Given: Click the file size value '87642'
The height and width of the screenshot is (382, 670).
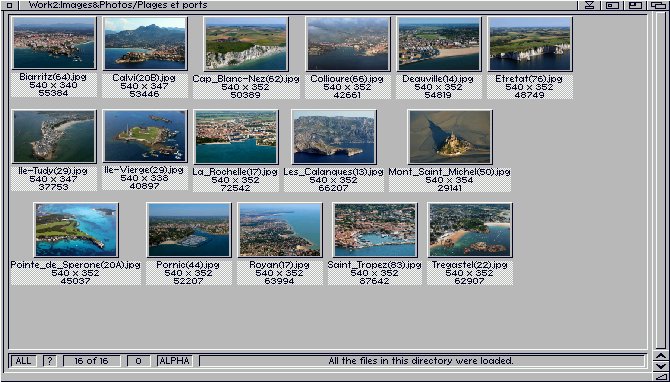Looking at the screenshot, I should pyautogui.click(x=374, y=281).
